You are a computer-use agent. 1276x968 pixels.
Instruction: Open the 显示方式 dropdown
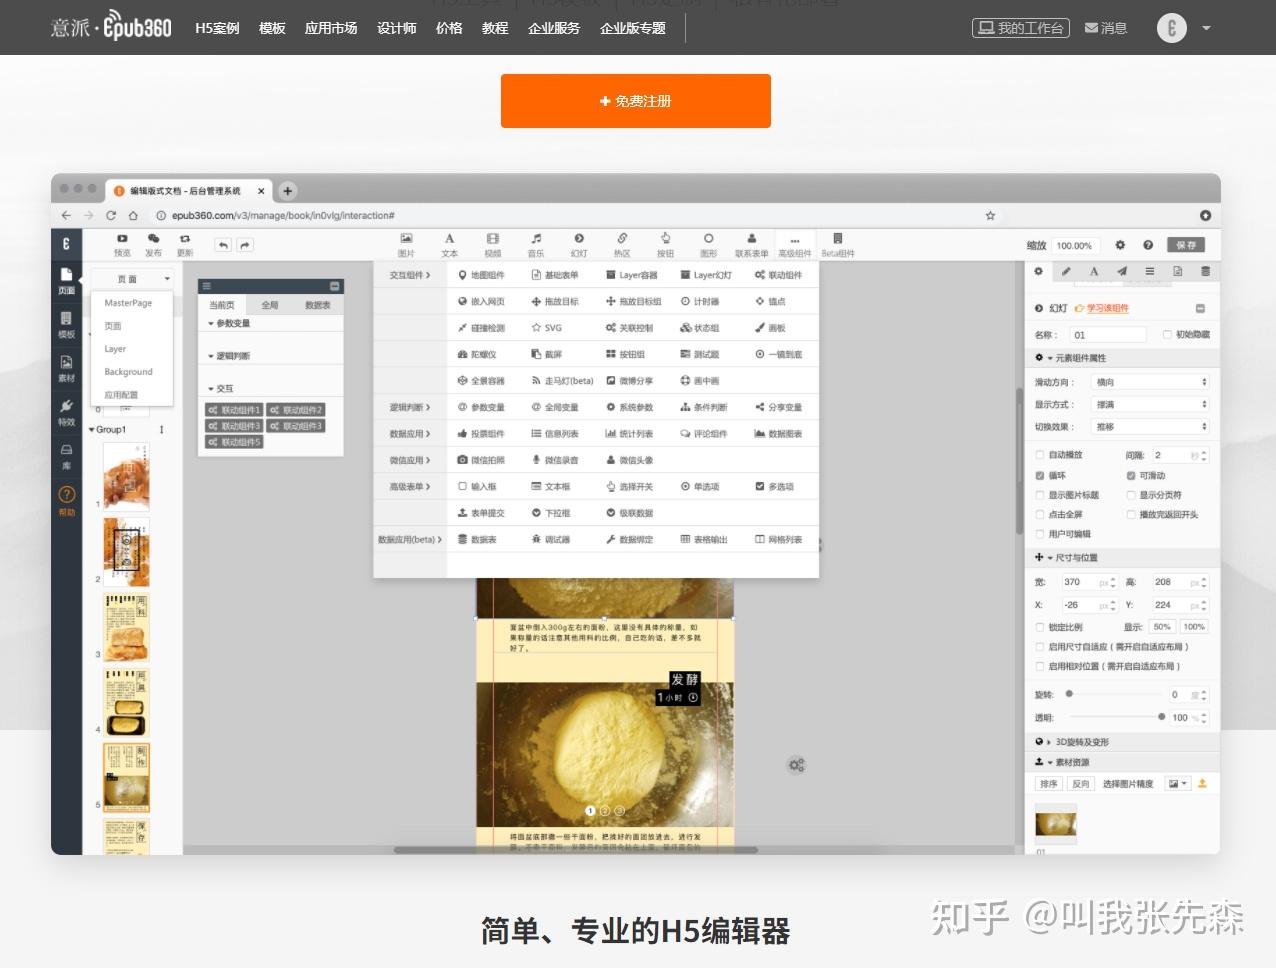[x=1150, y=404]
